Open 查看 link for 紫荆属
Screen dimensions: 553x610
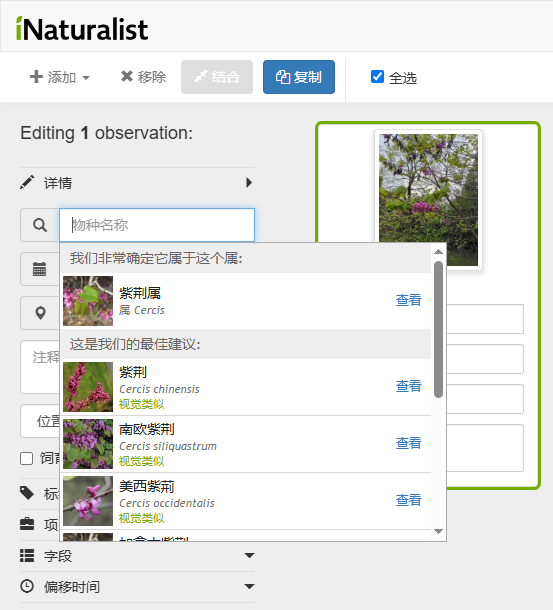tap(408, 300)
